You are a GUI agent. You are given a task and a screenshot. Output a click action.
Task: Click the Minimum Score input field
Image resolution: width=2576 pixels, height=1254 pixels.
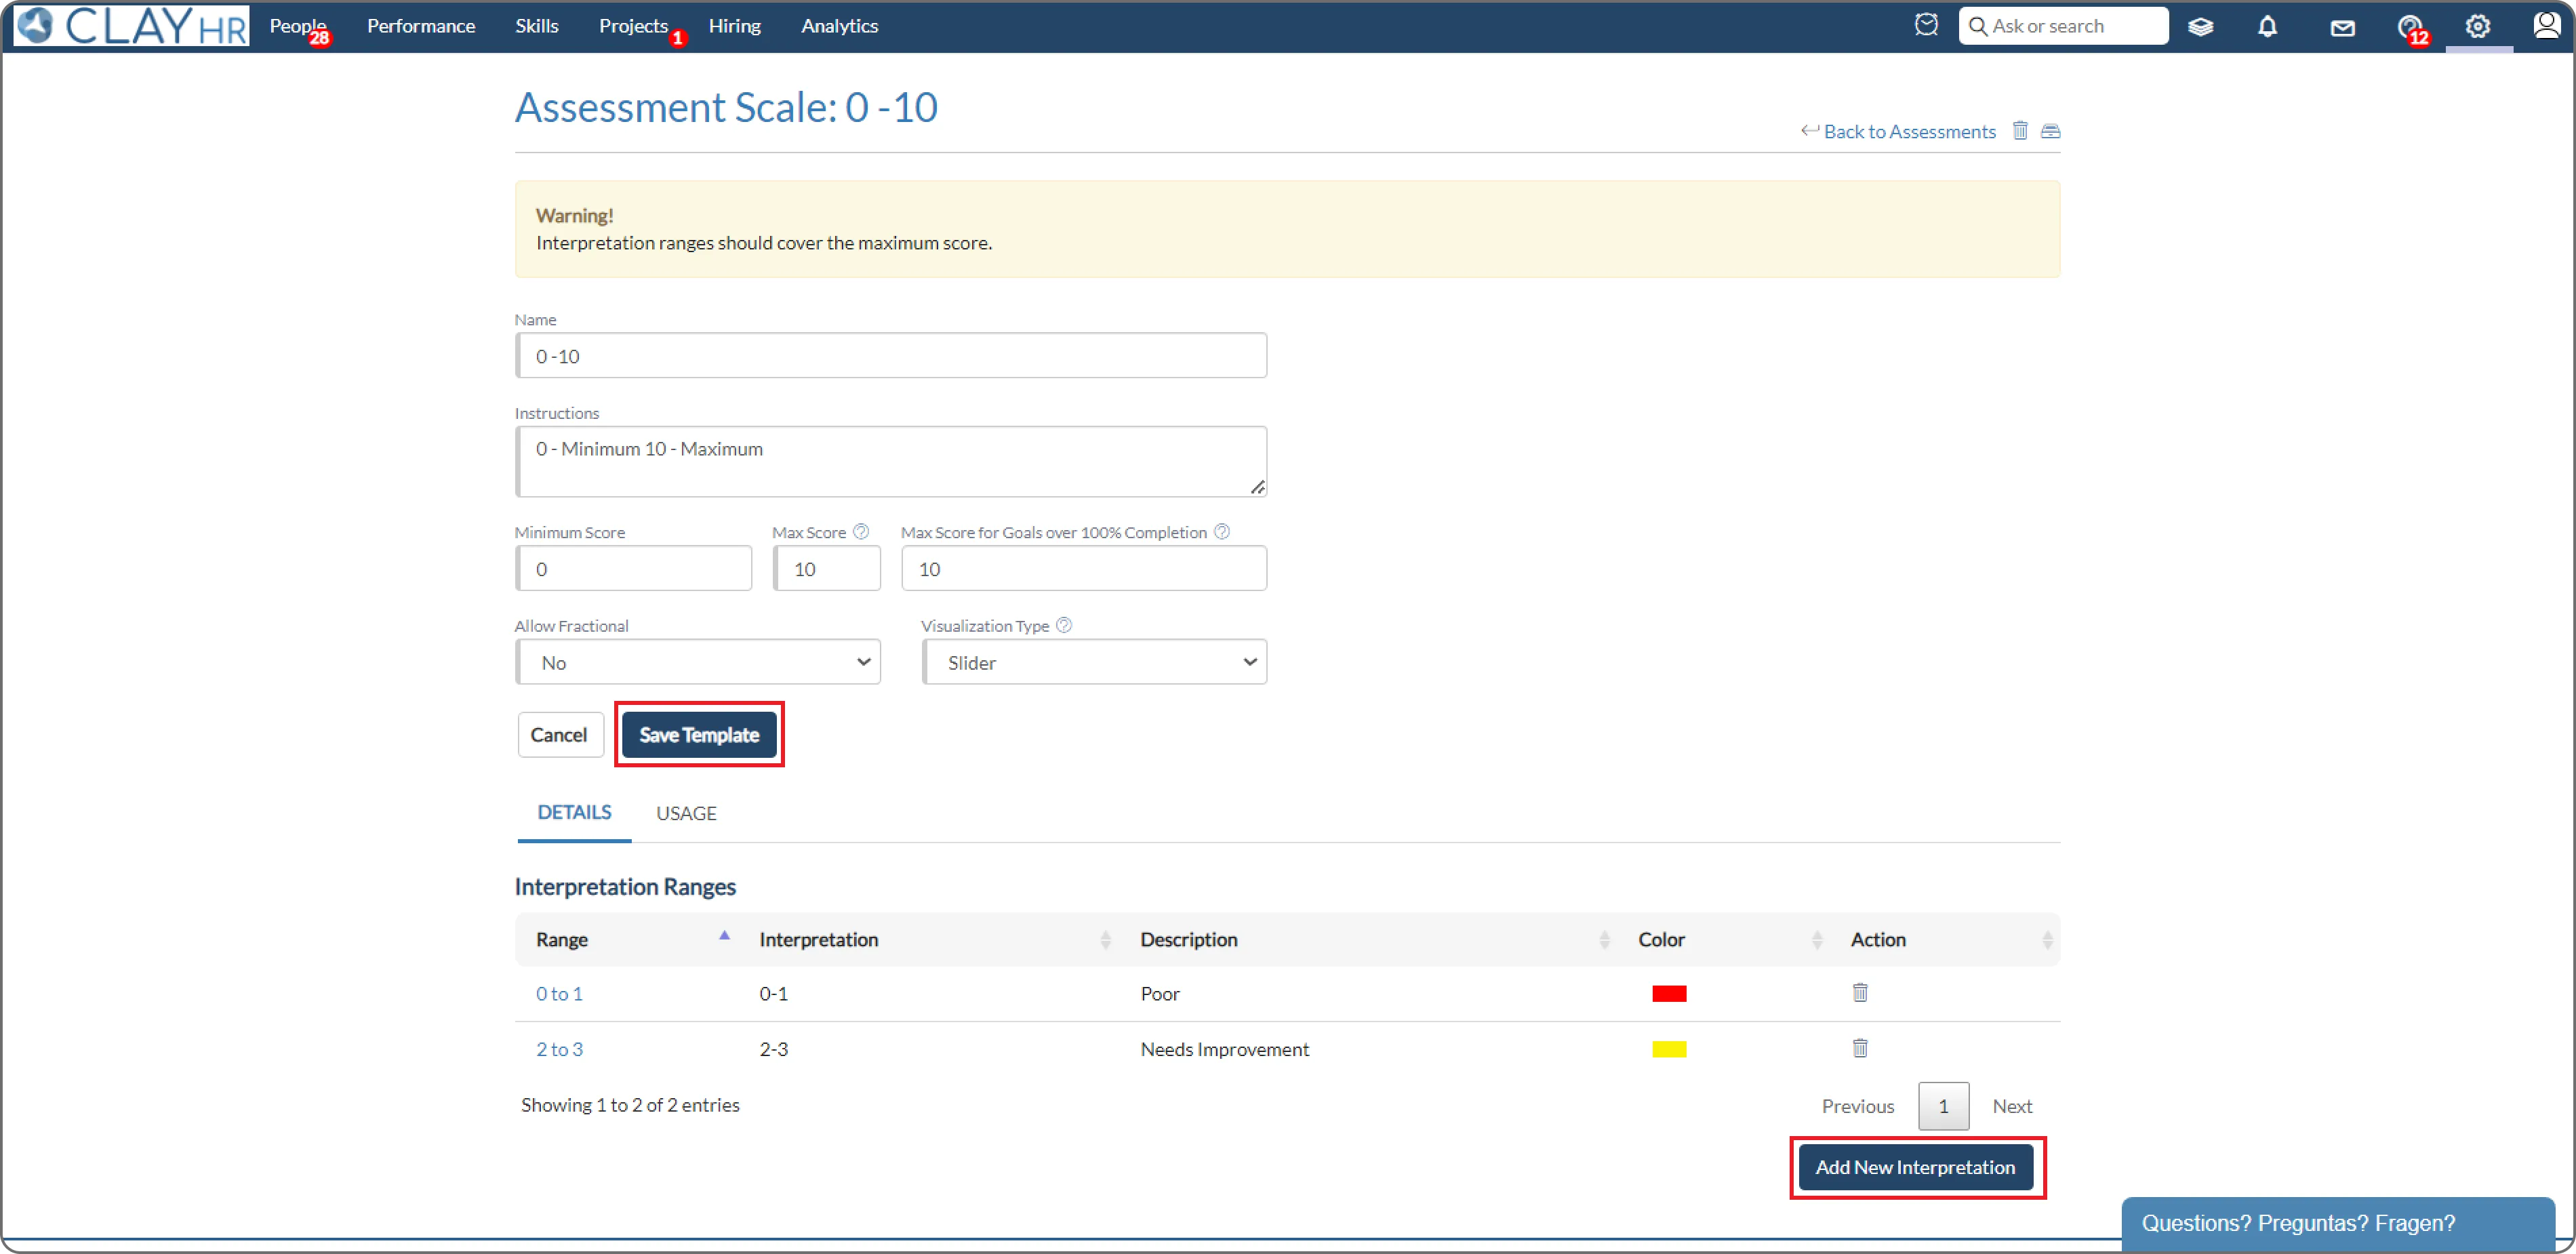click(634, 568)
